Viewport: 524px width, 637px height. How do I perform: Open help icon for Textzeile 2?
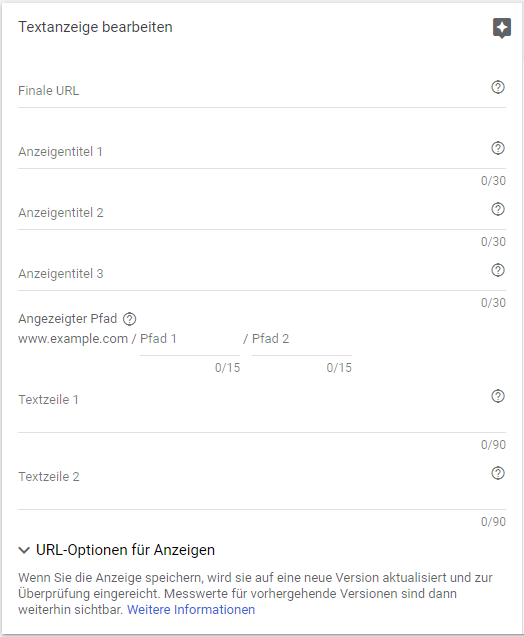pos(498,473)
